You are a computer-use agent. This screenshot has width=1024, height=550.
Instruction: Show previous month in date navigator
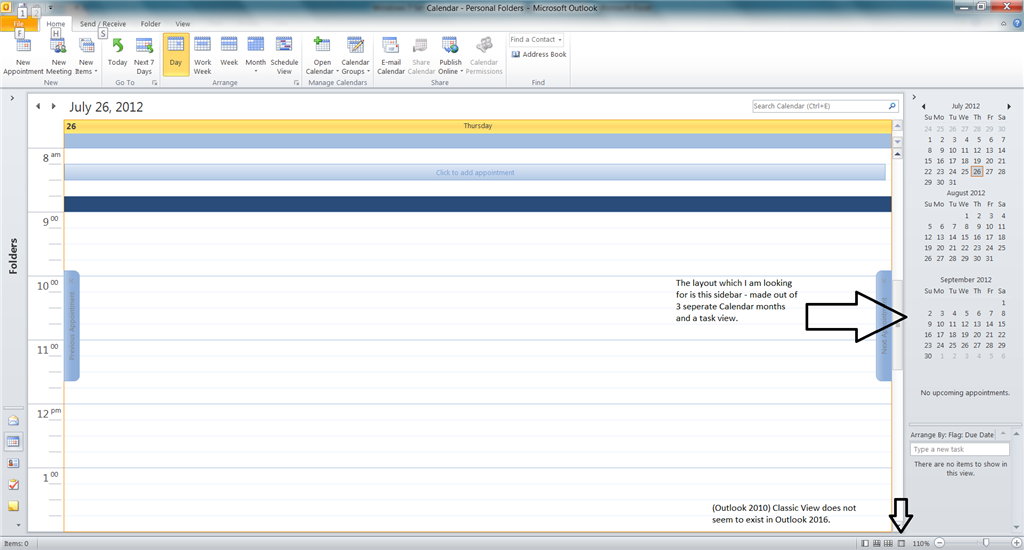[923, 106]
